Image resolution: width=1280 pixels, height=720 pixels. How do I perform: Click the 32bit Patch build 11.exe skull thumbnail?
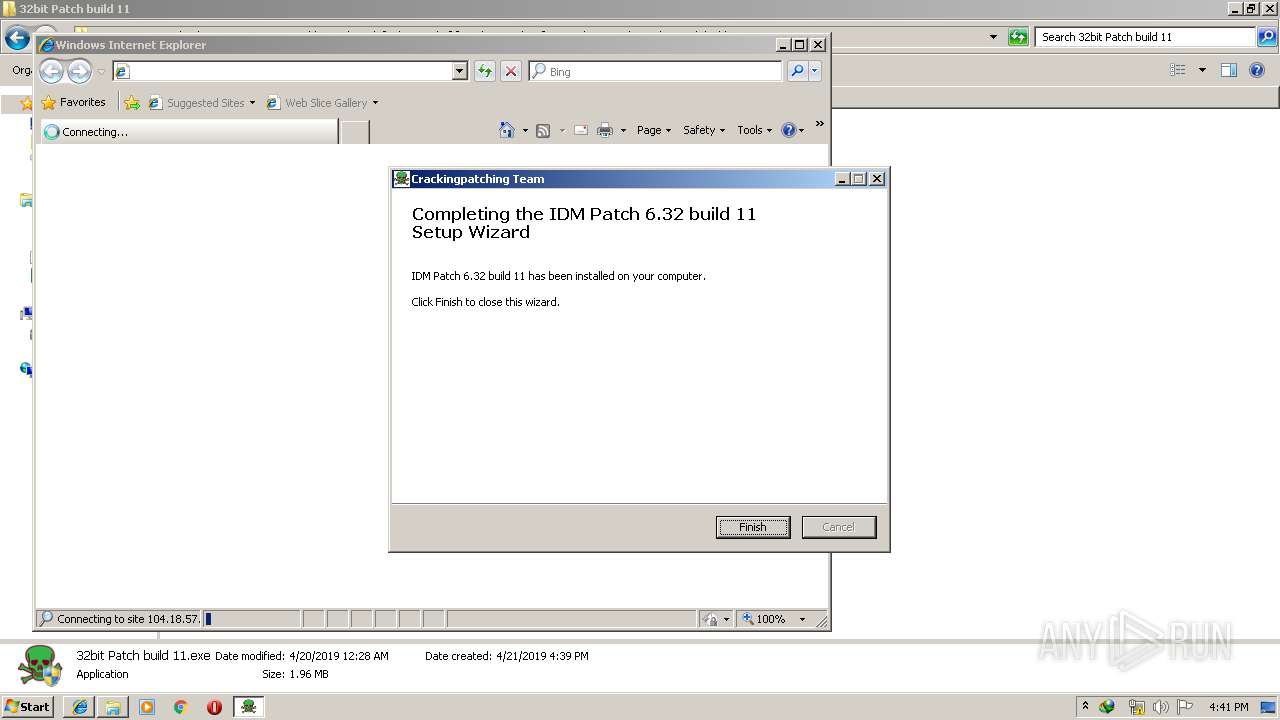click(x=41, y=665)
